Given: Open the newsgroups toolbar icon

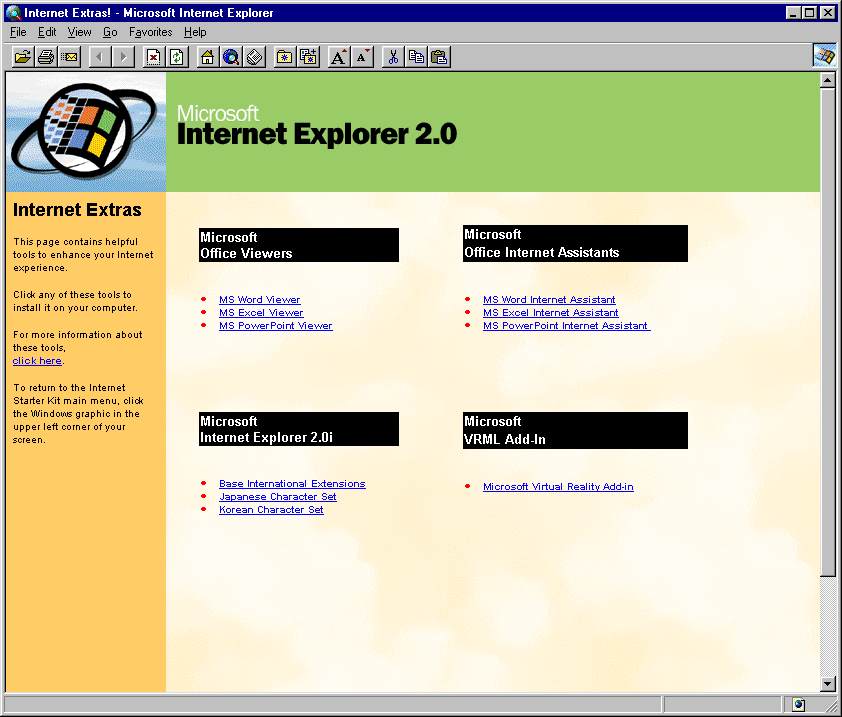Looking at the screenshot, I should point(255,56).
